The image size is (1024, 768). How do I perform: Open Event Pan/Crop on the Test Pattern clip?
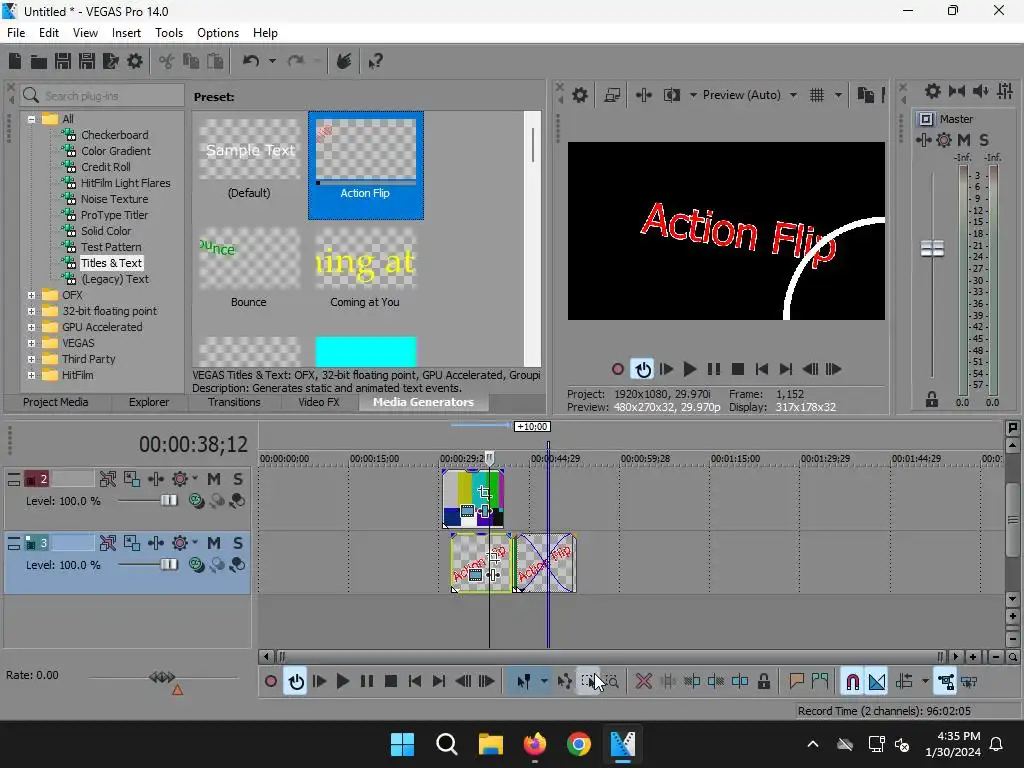point(484,492)
